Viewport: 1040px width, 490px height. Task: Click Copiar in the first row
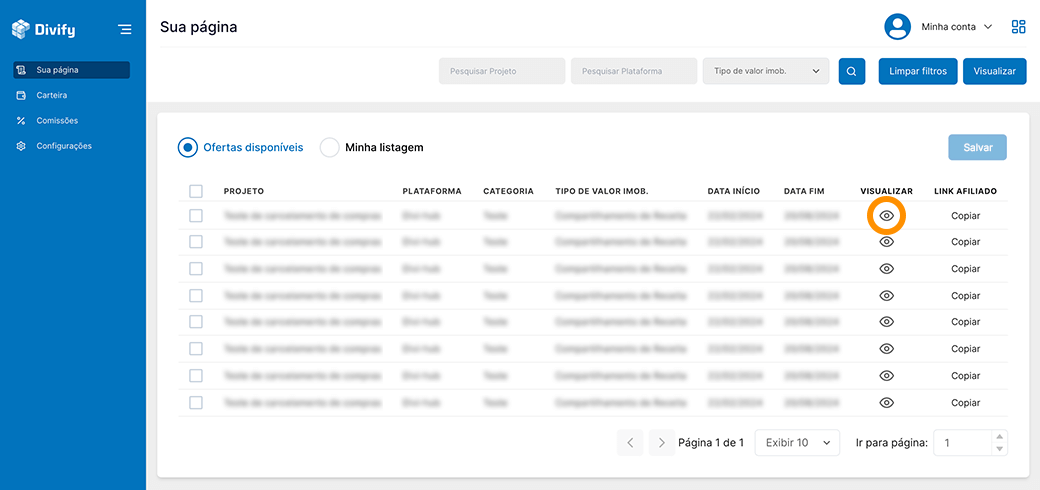tap(965, 215)
